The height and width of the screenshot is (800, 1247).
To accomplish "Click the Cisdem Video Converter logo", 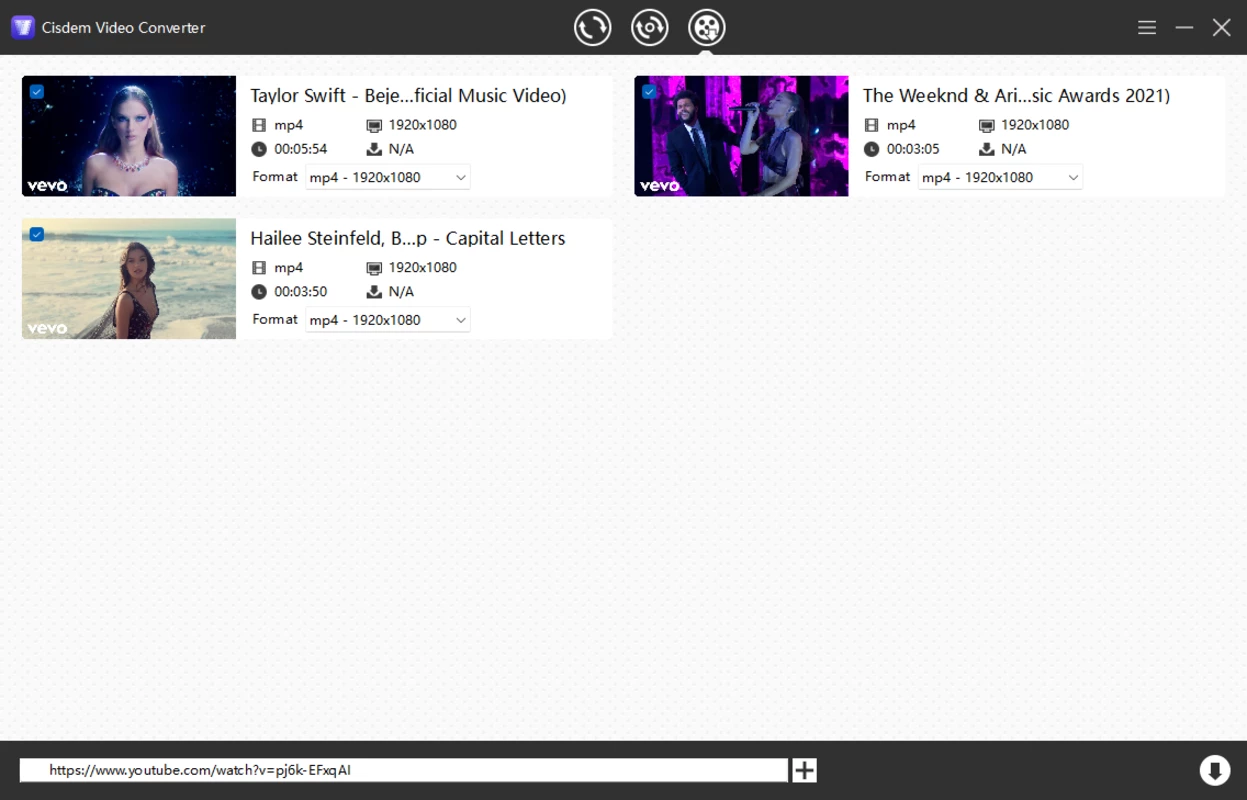I will coord(23,27).
